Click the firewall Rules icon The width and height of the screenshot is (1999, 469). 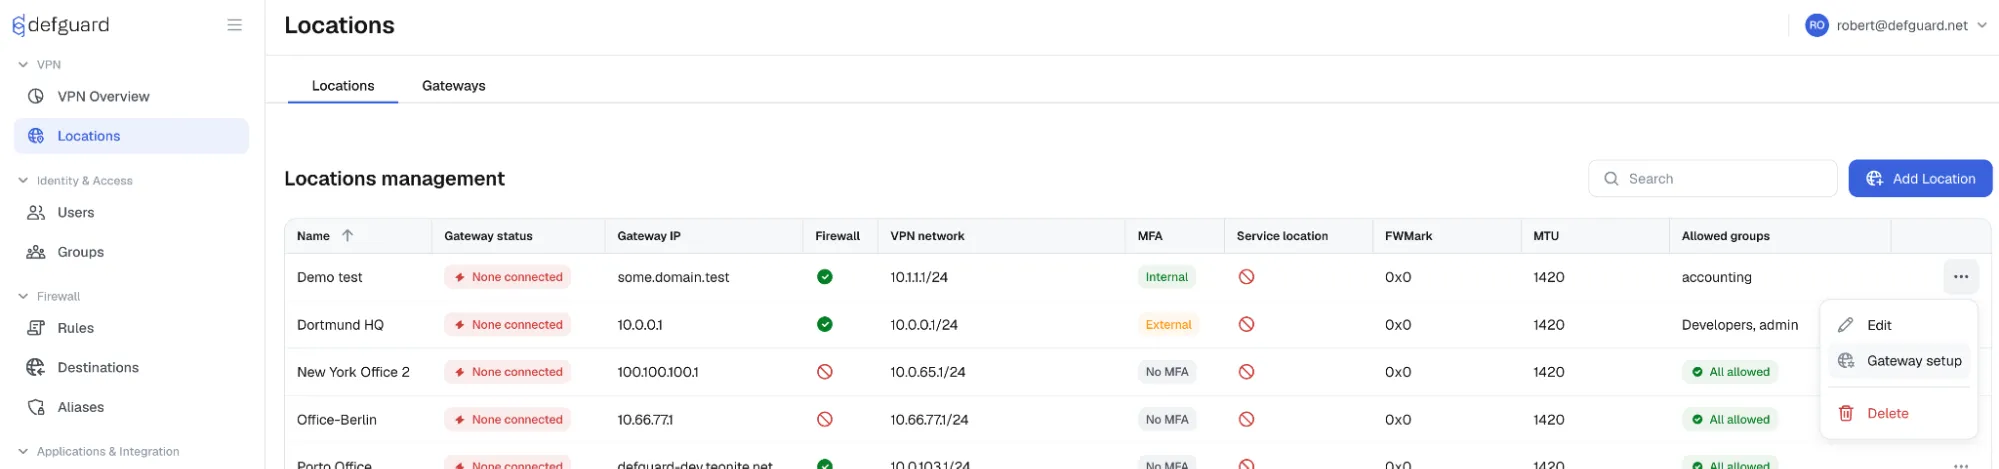point(36,328)
